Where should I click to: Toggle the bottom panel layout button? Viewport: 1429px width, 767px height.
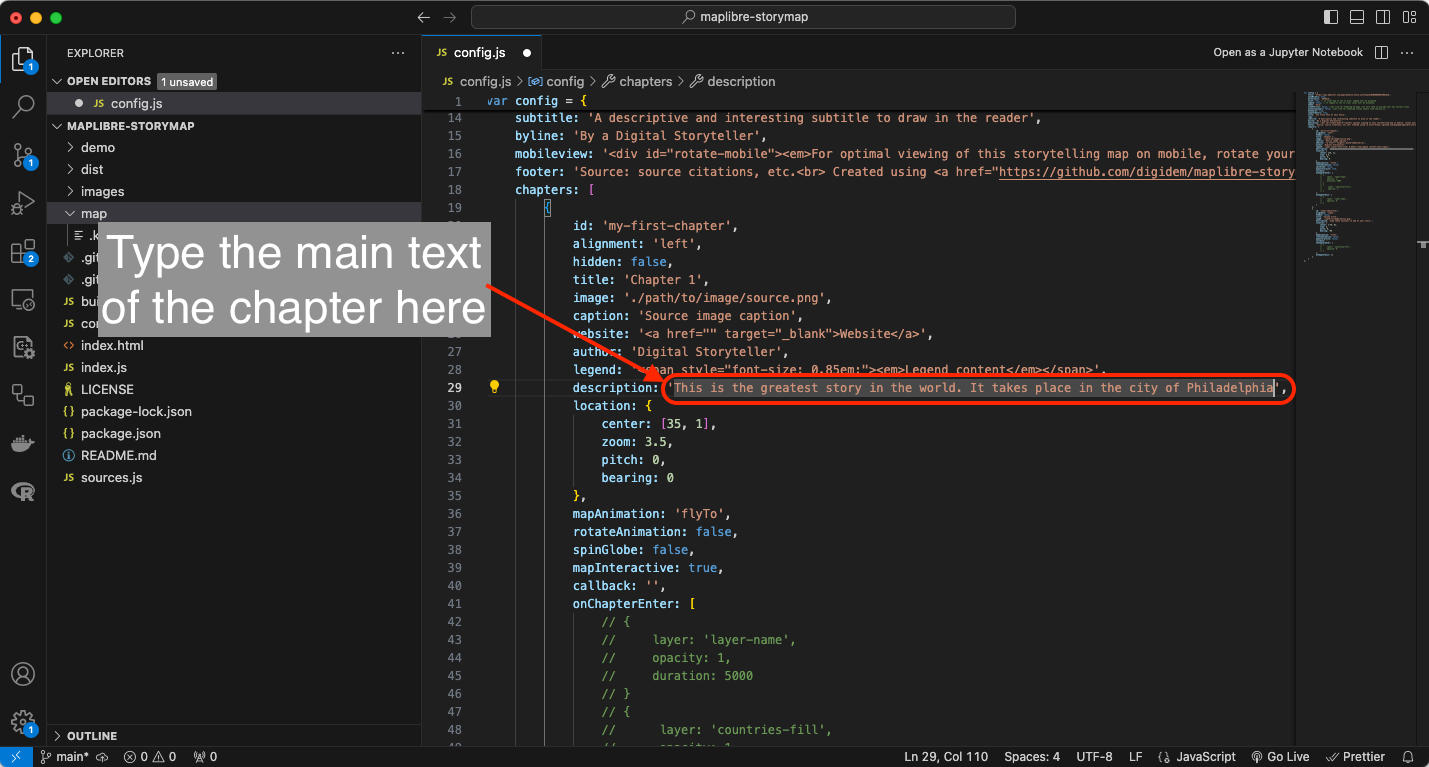pyautogui.click(x=1357, y=17)
